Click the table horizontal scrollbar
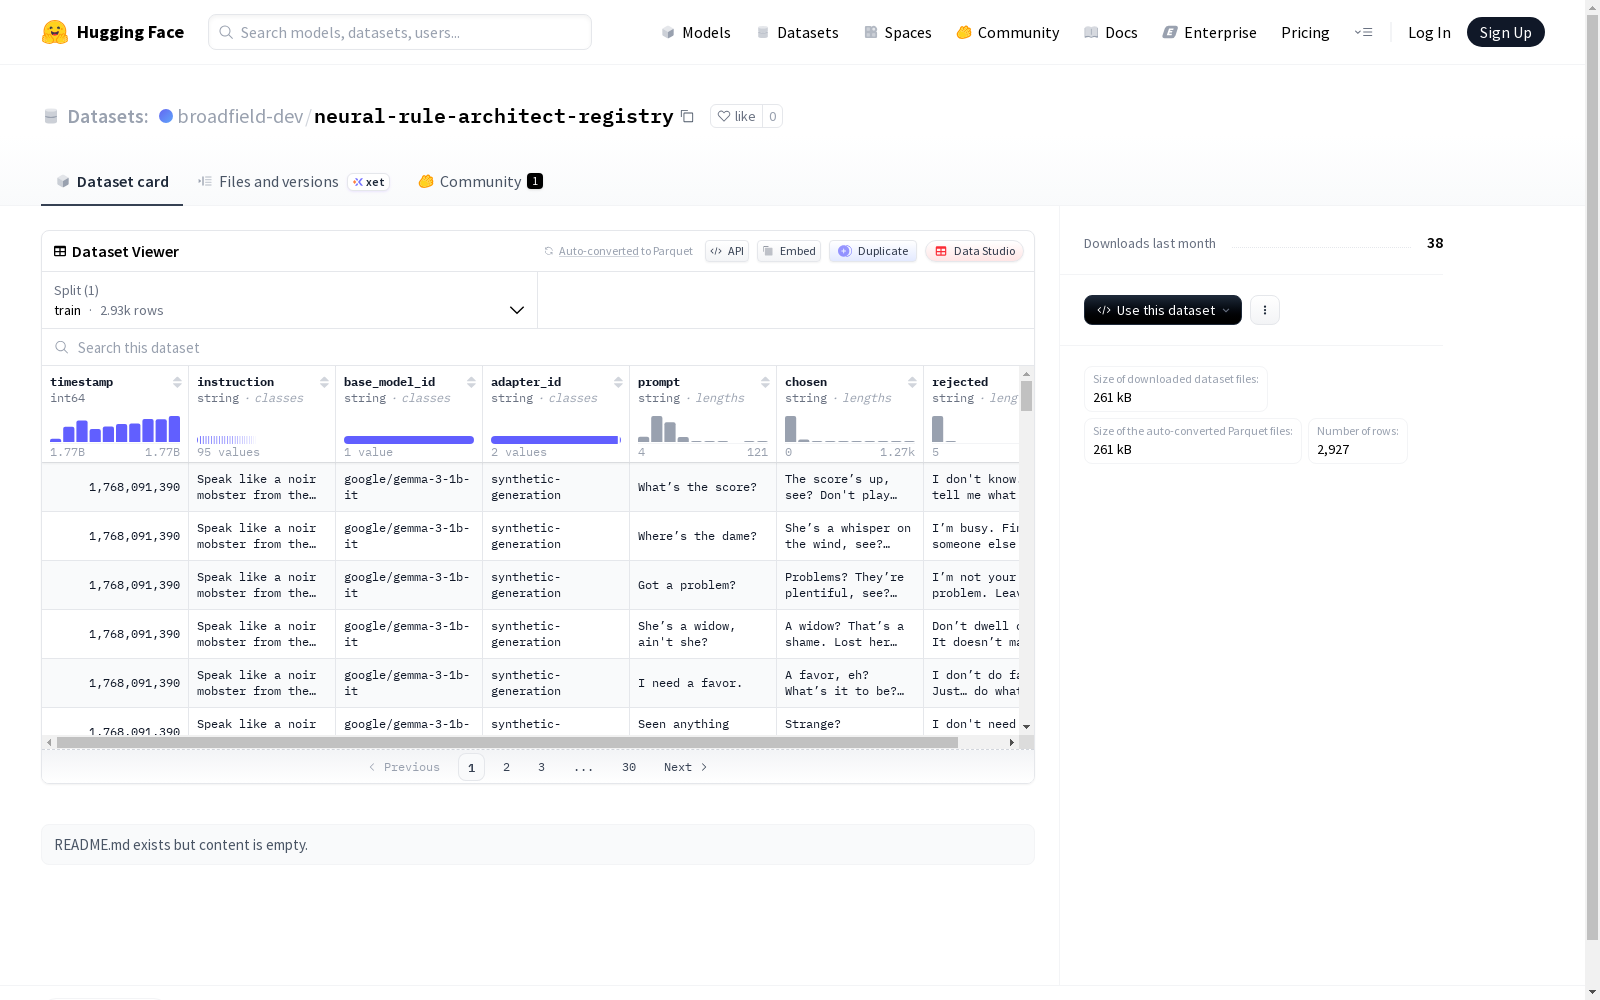Viewport: 1600px width, 1000px height. pyautogui.click(x=507, y=742)
